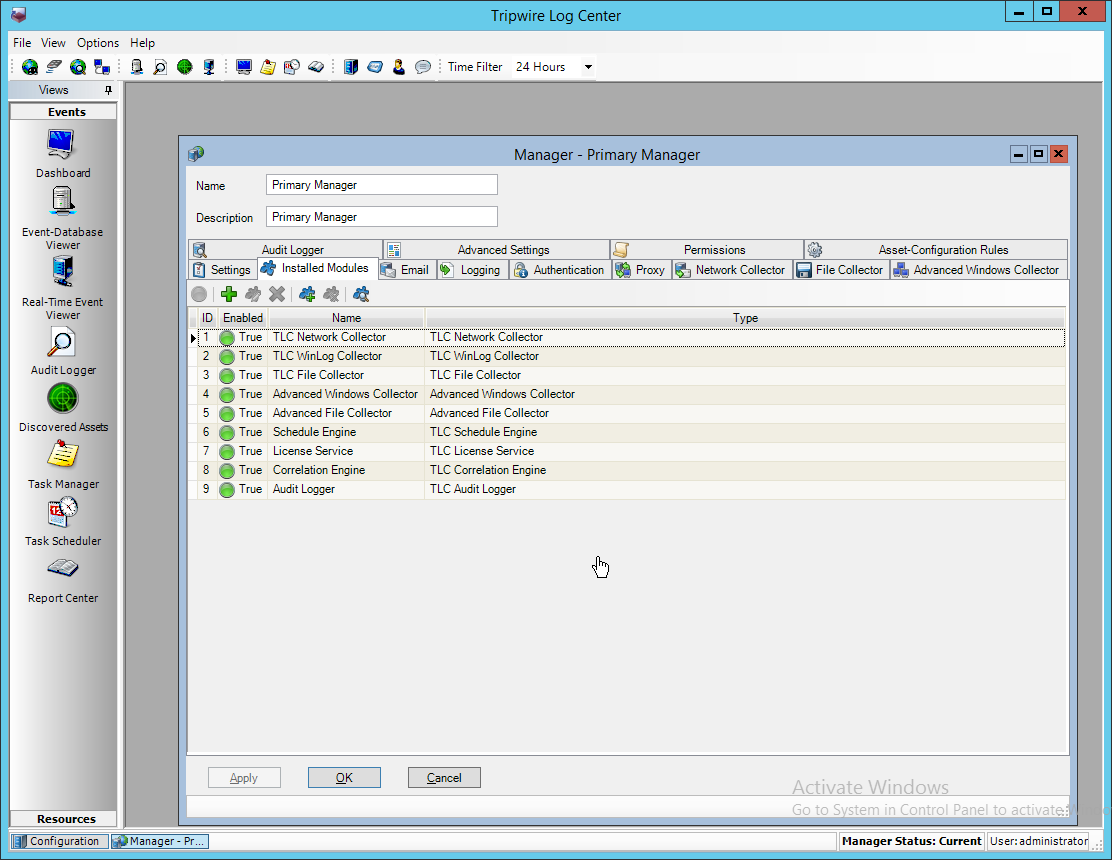
Task: Click the networked computers toolbar icon
Action: 102,67
